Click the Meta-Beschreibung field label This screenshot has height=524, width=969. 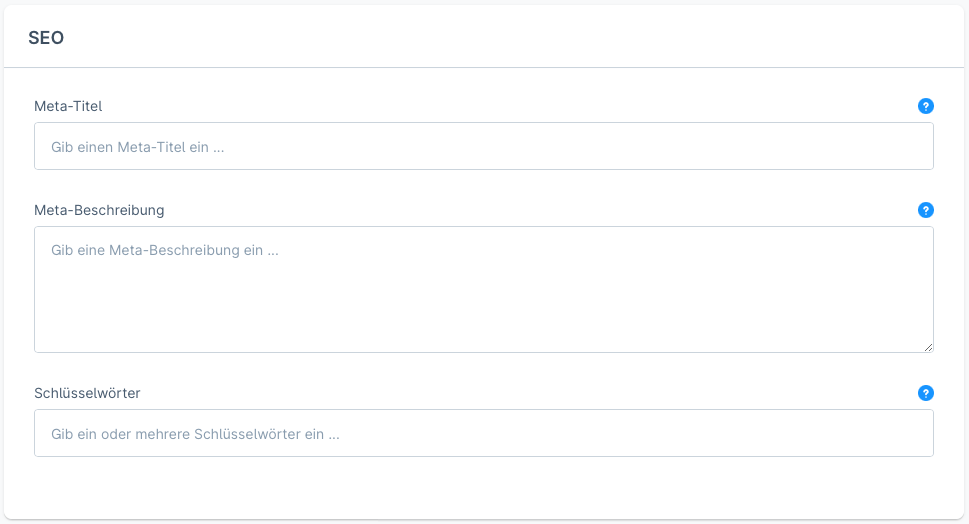click(99, 210)
